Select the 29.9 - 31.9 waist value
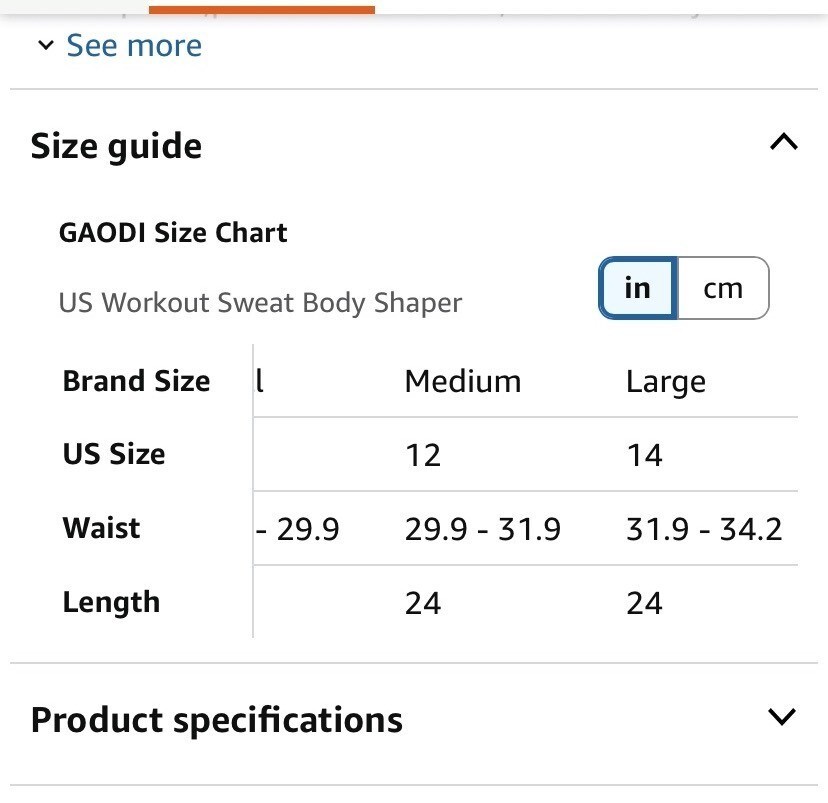The height and width of the screenshot is (803, 828). coord(482,529)
